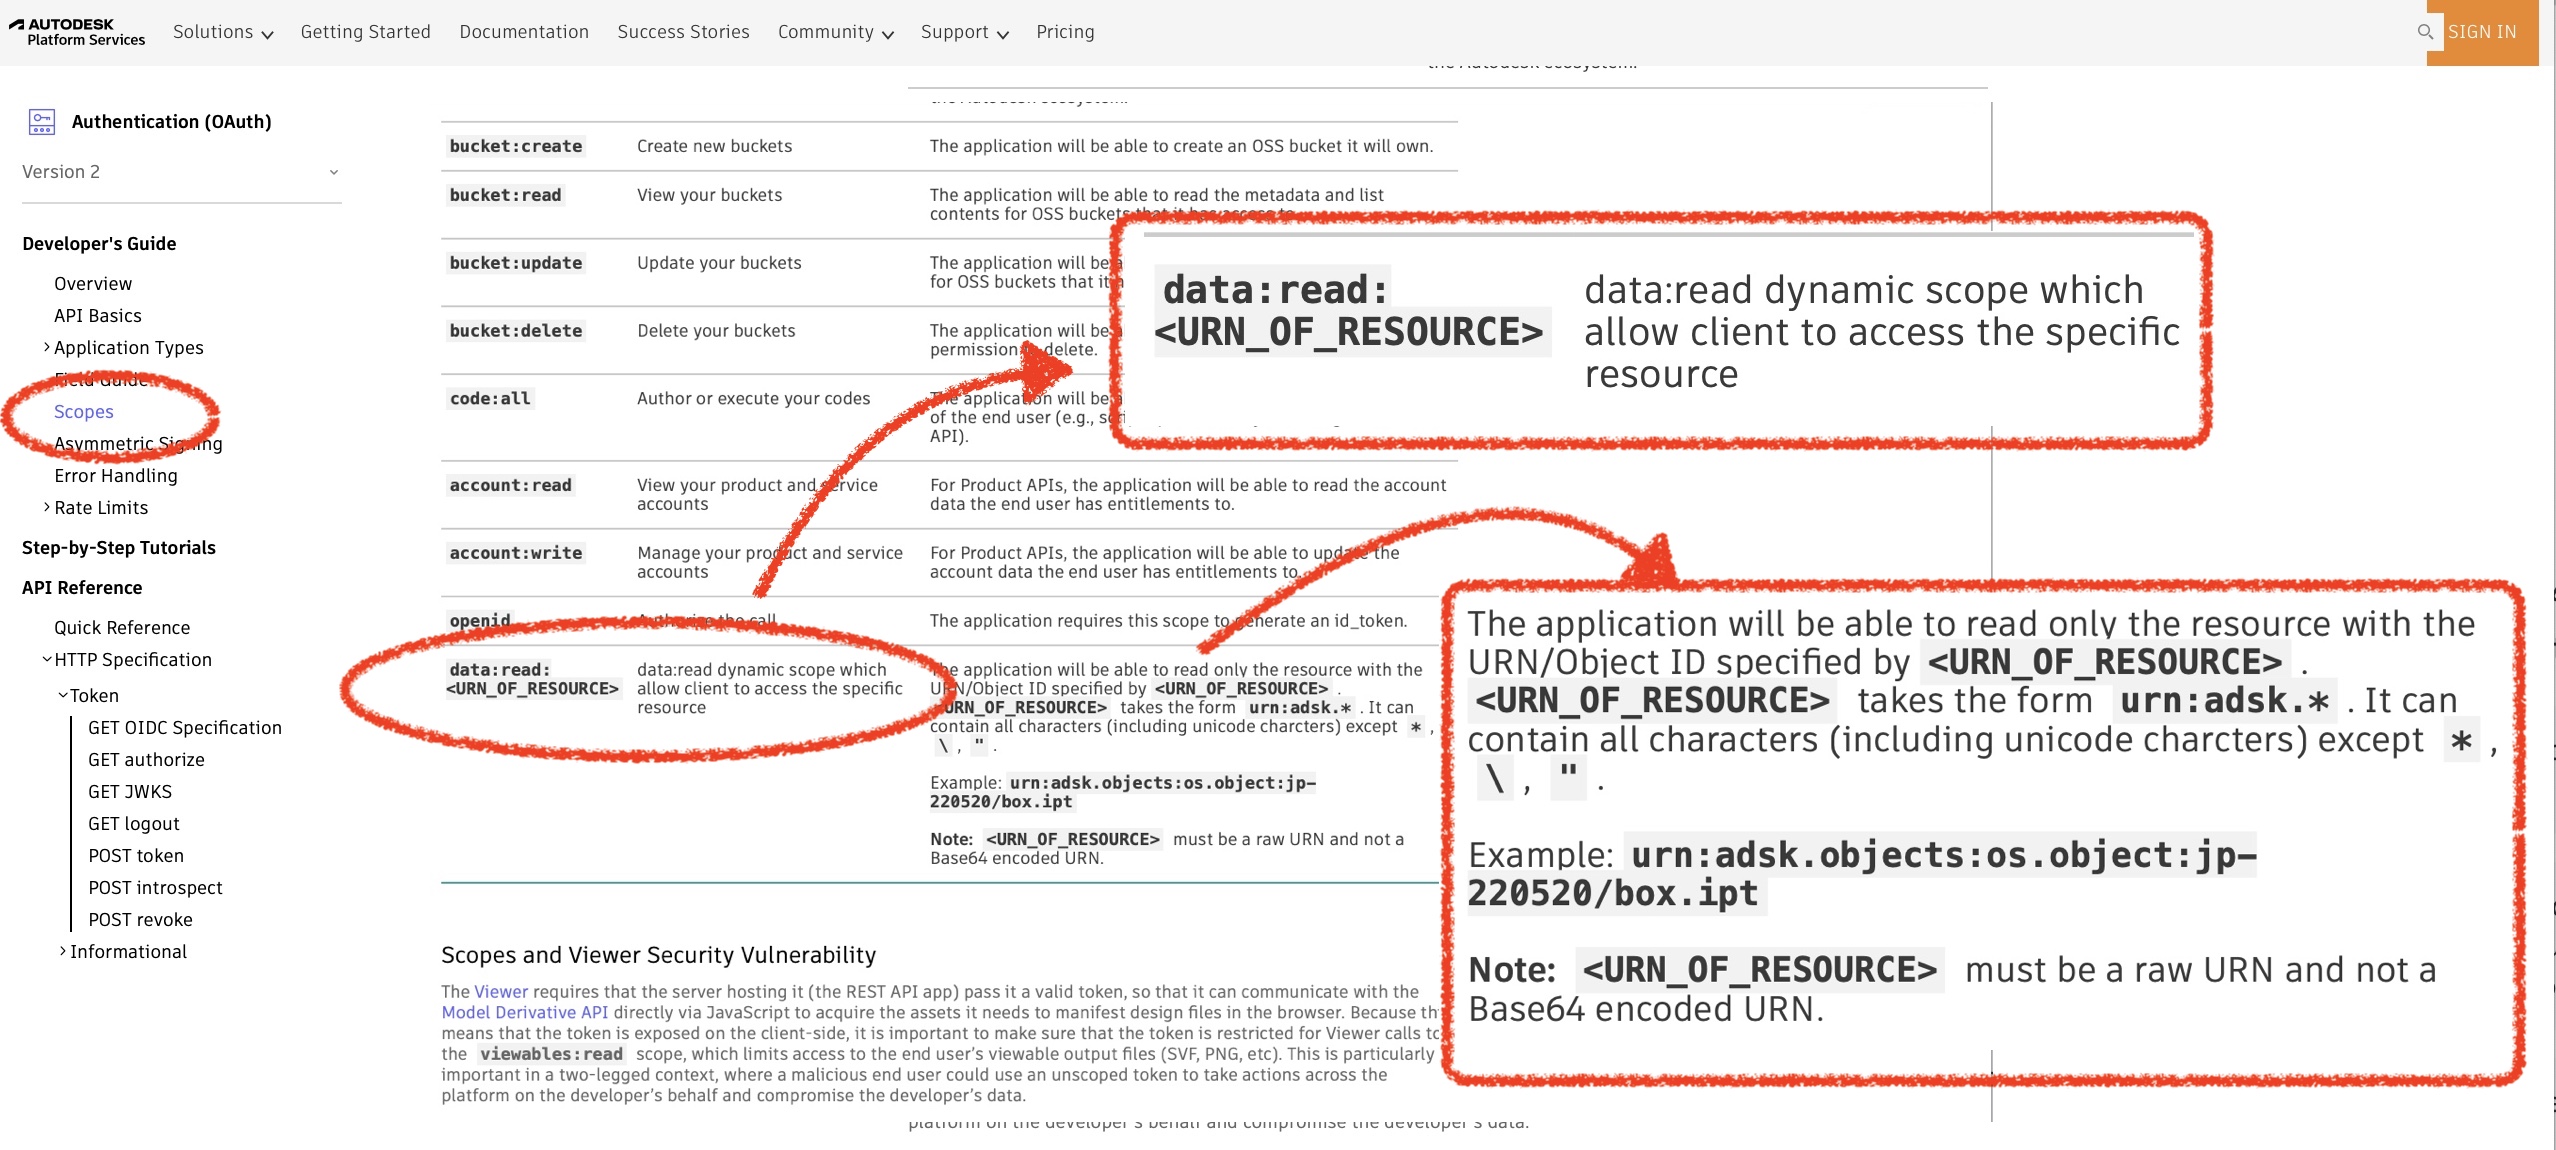The image size is (2556, 1150).
Task: Open the Pricing page
Action: (1065, 32)
